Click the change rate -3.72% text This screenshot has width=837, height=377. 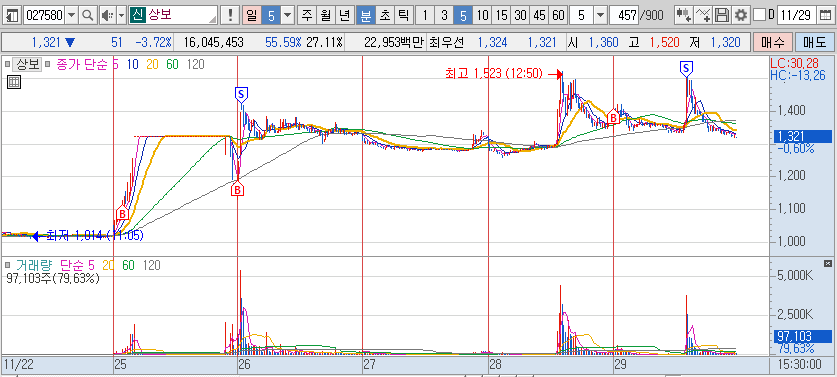coord(153,42)
